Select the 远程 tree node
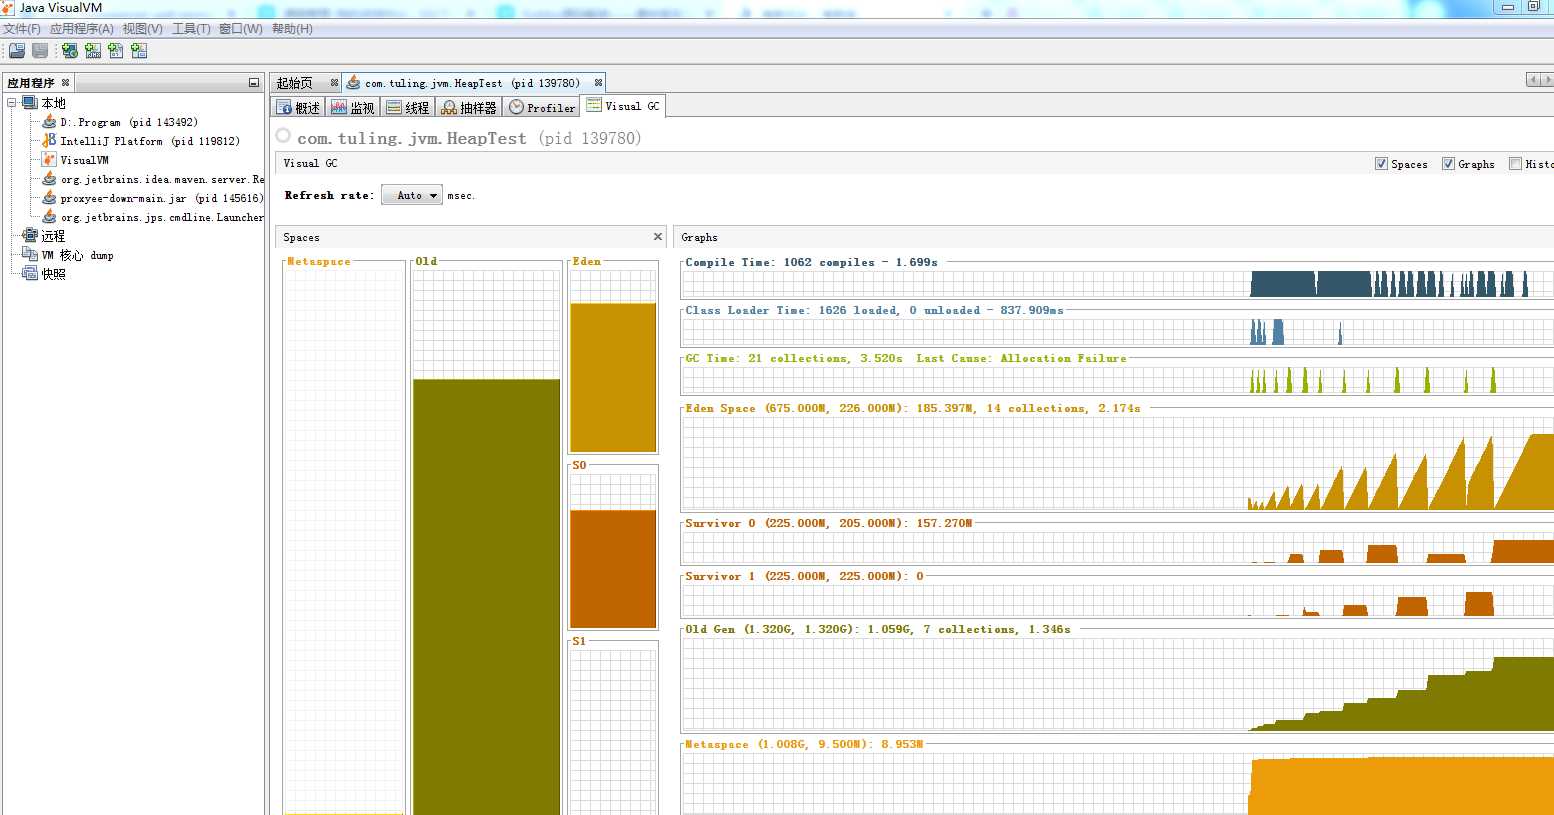This screenshot has width=1554, height=815. pos(53,236)
